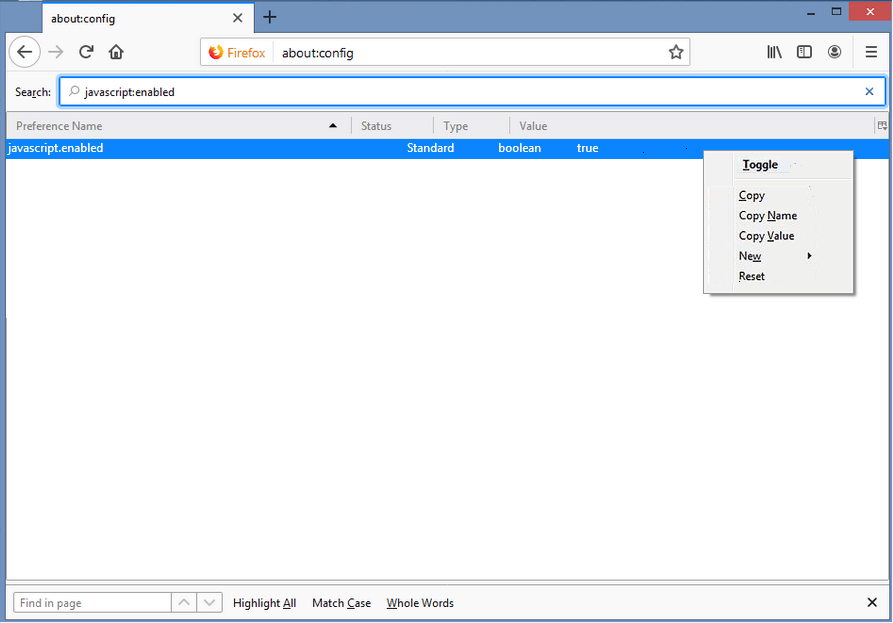Screen dimensions: 893x623
Task: Click the Find in page input field
Action: [90, 602]
